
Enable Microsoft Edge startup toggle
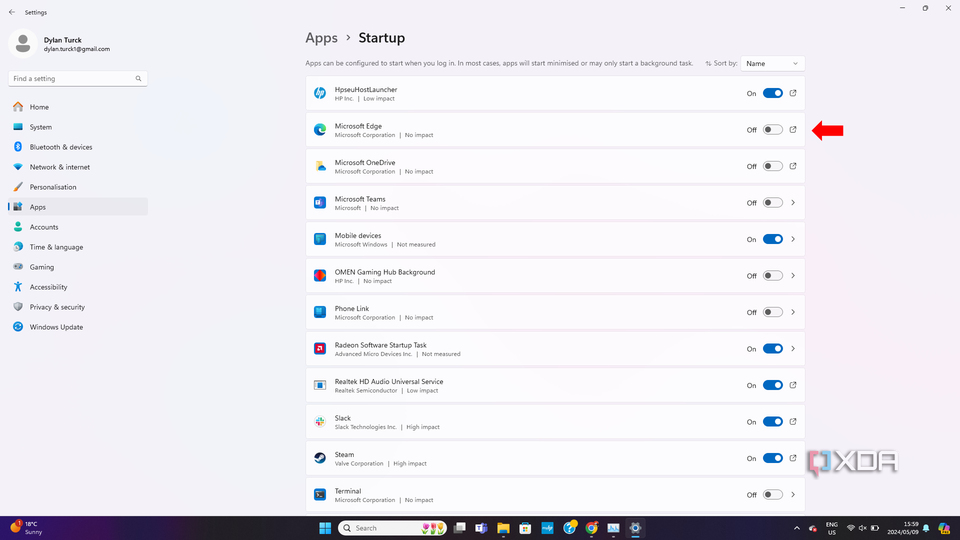[x=773, y=130]
